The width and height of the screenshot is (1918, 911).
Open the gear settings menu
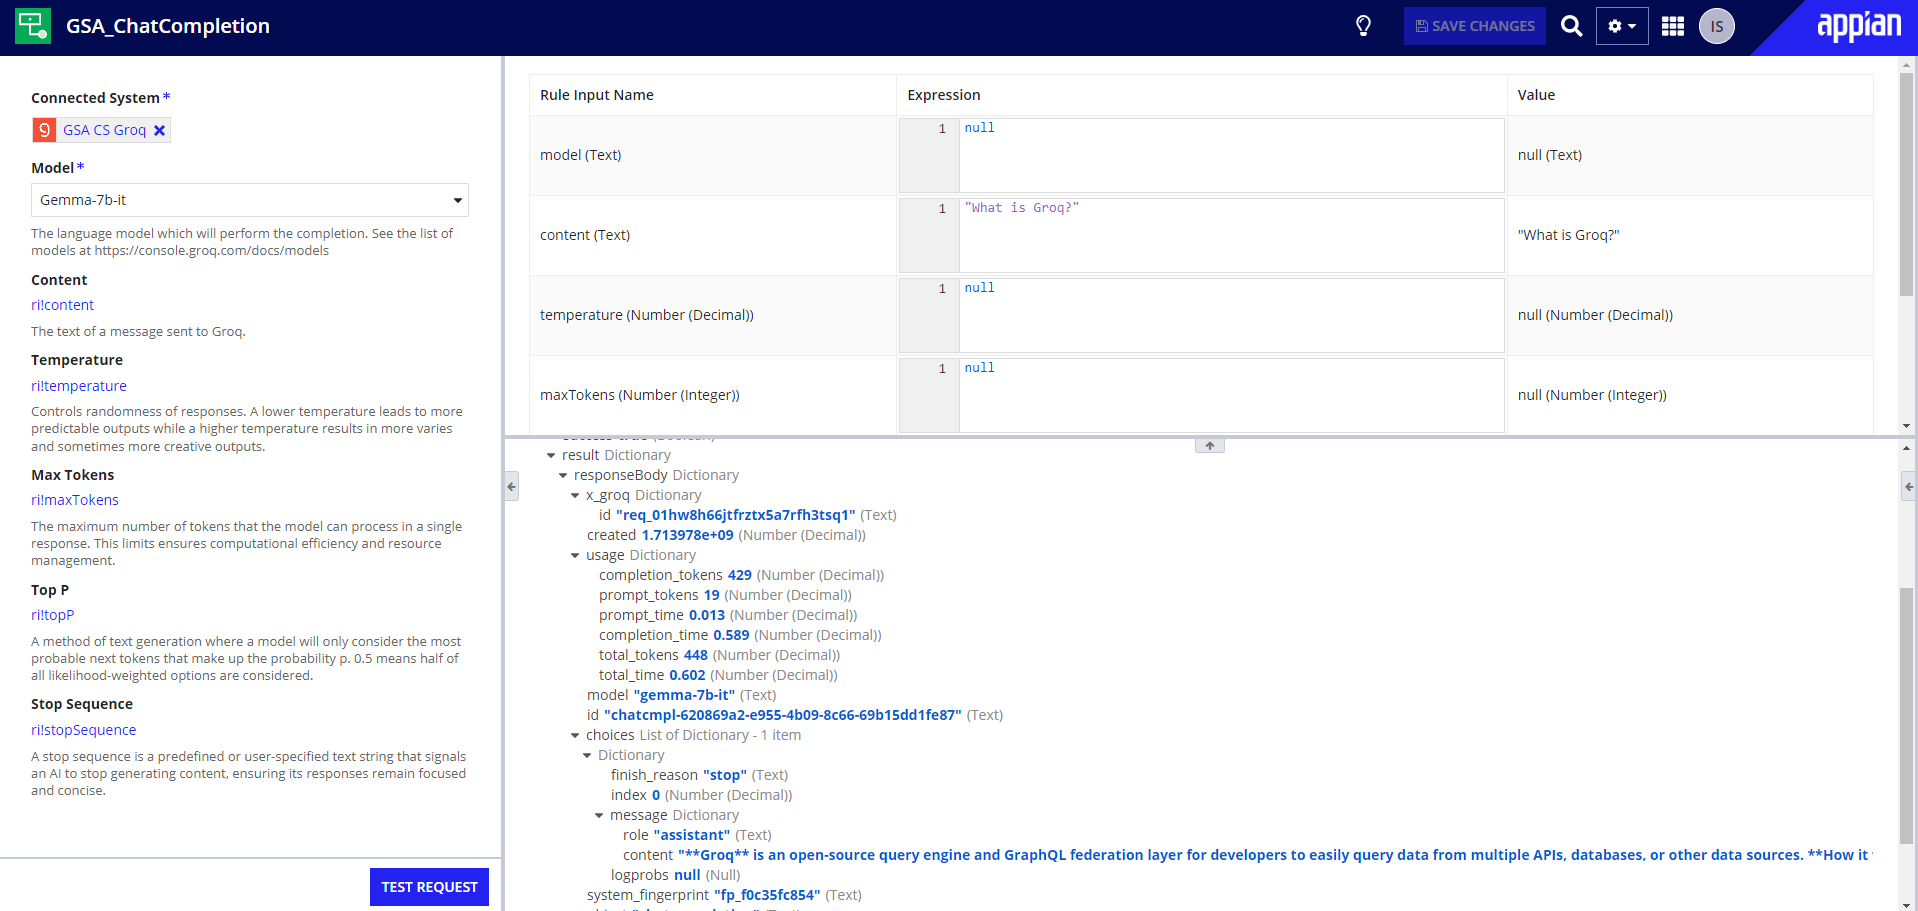pos(1622,26)
